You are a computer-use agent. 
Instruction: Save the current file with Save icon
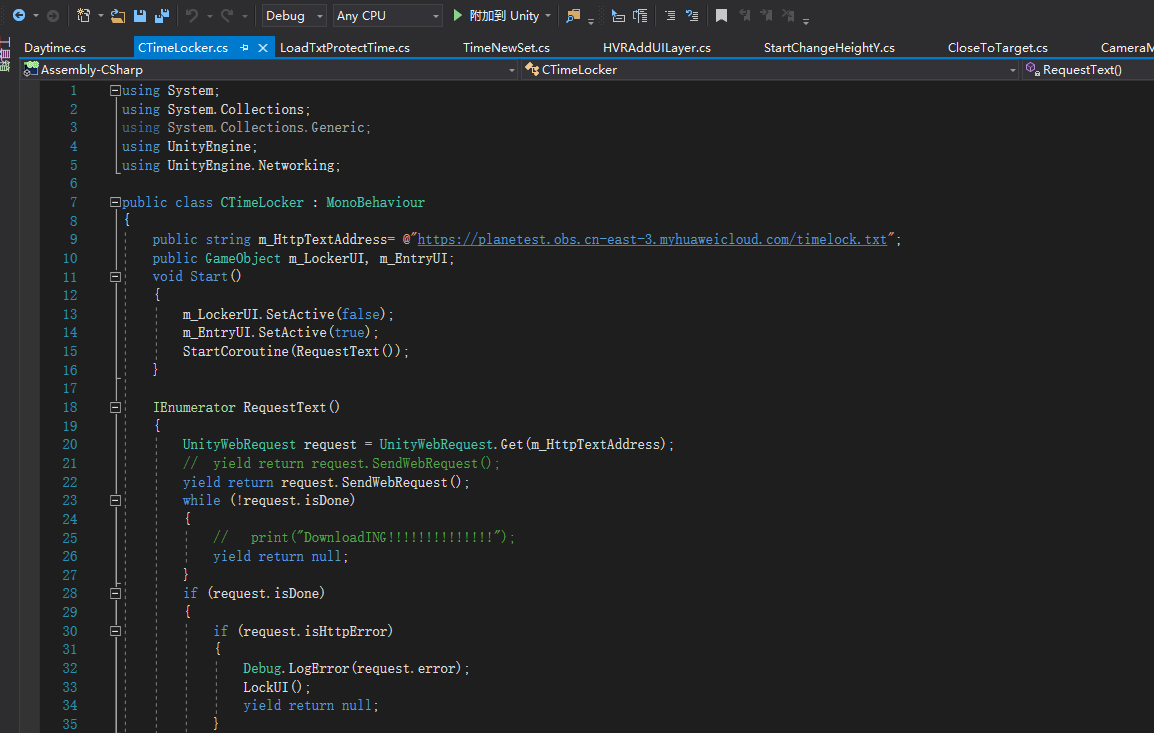[140, 16]
